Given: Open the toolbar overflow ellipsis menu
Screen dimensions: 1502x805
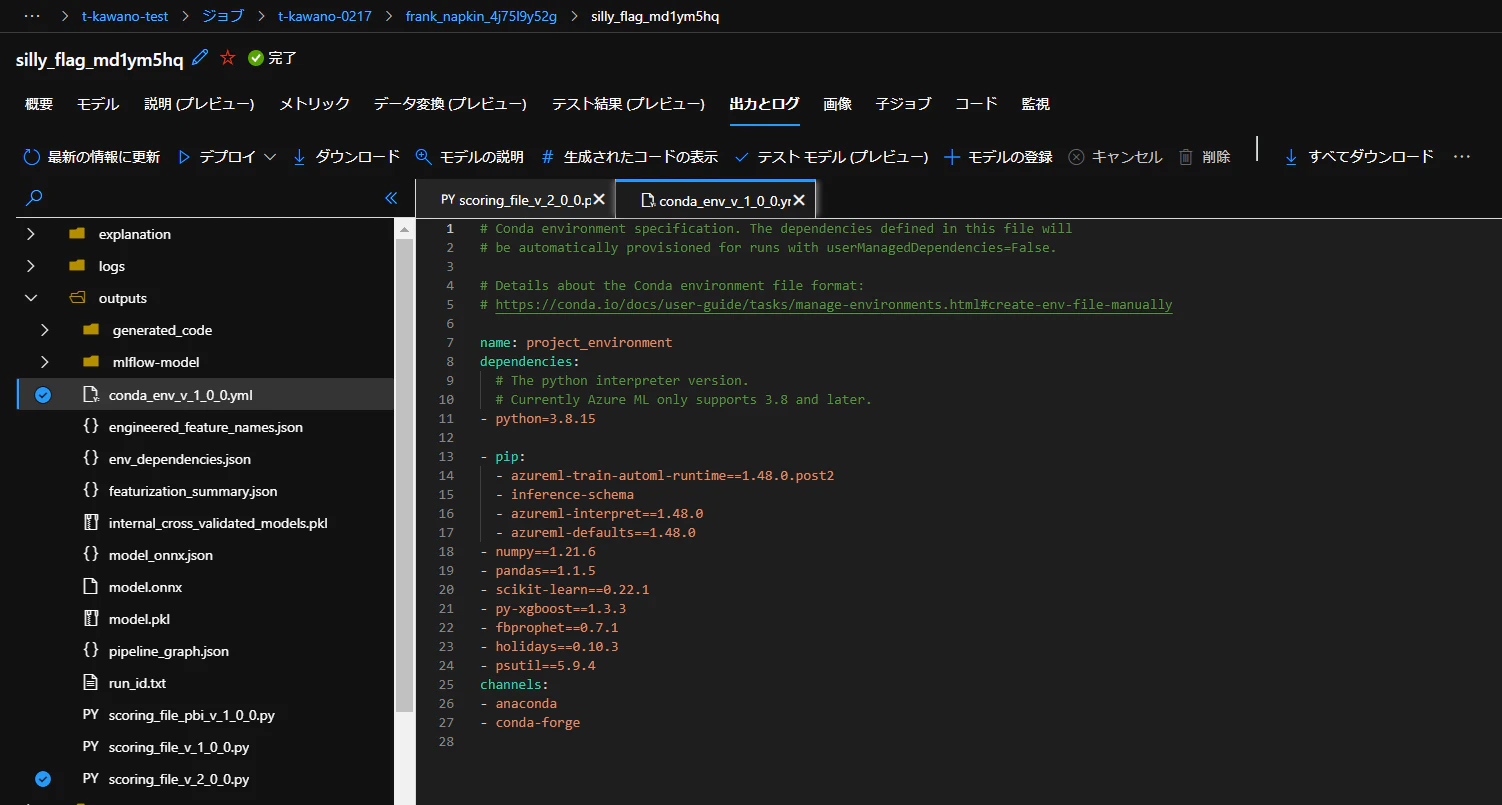Looking at the screenshot, I should [x=1462, y=157].
